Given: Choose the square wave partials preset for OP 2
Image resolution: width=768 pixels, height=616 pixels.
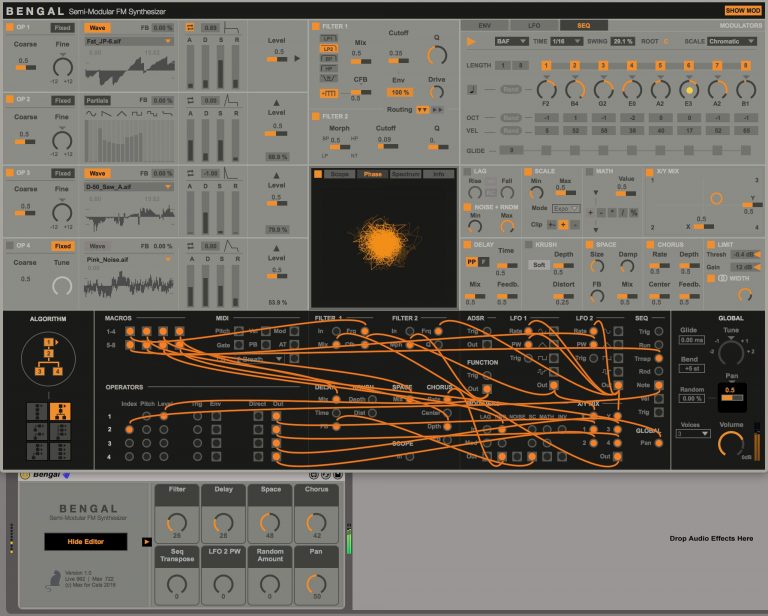Looking at the screenshot, I should 137,114.
